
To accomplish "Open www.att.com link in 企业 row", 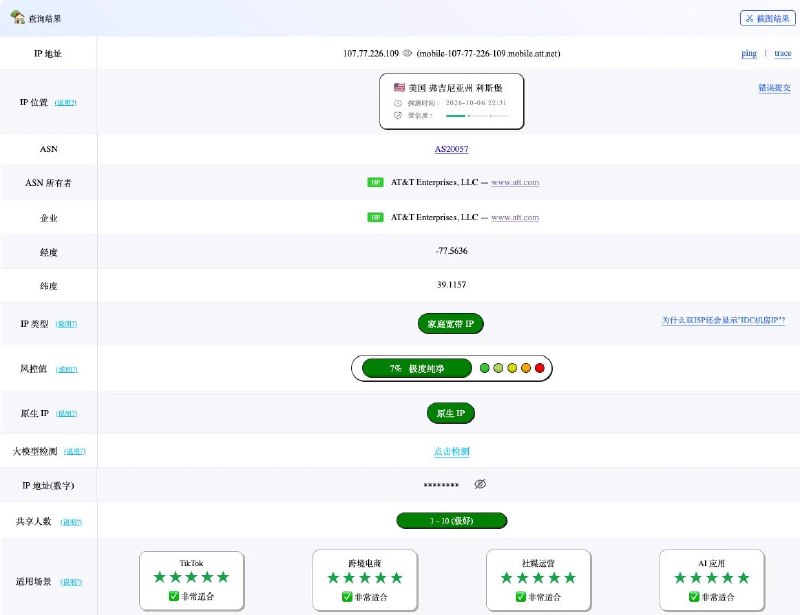I will click(515, 217).
